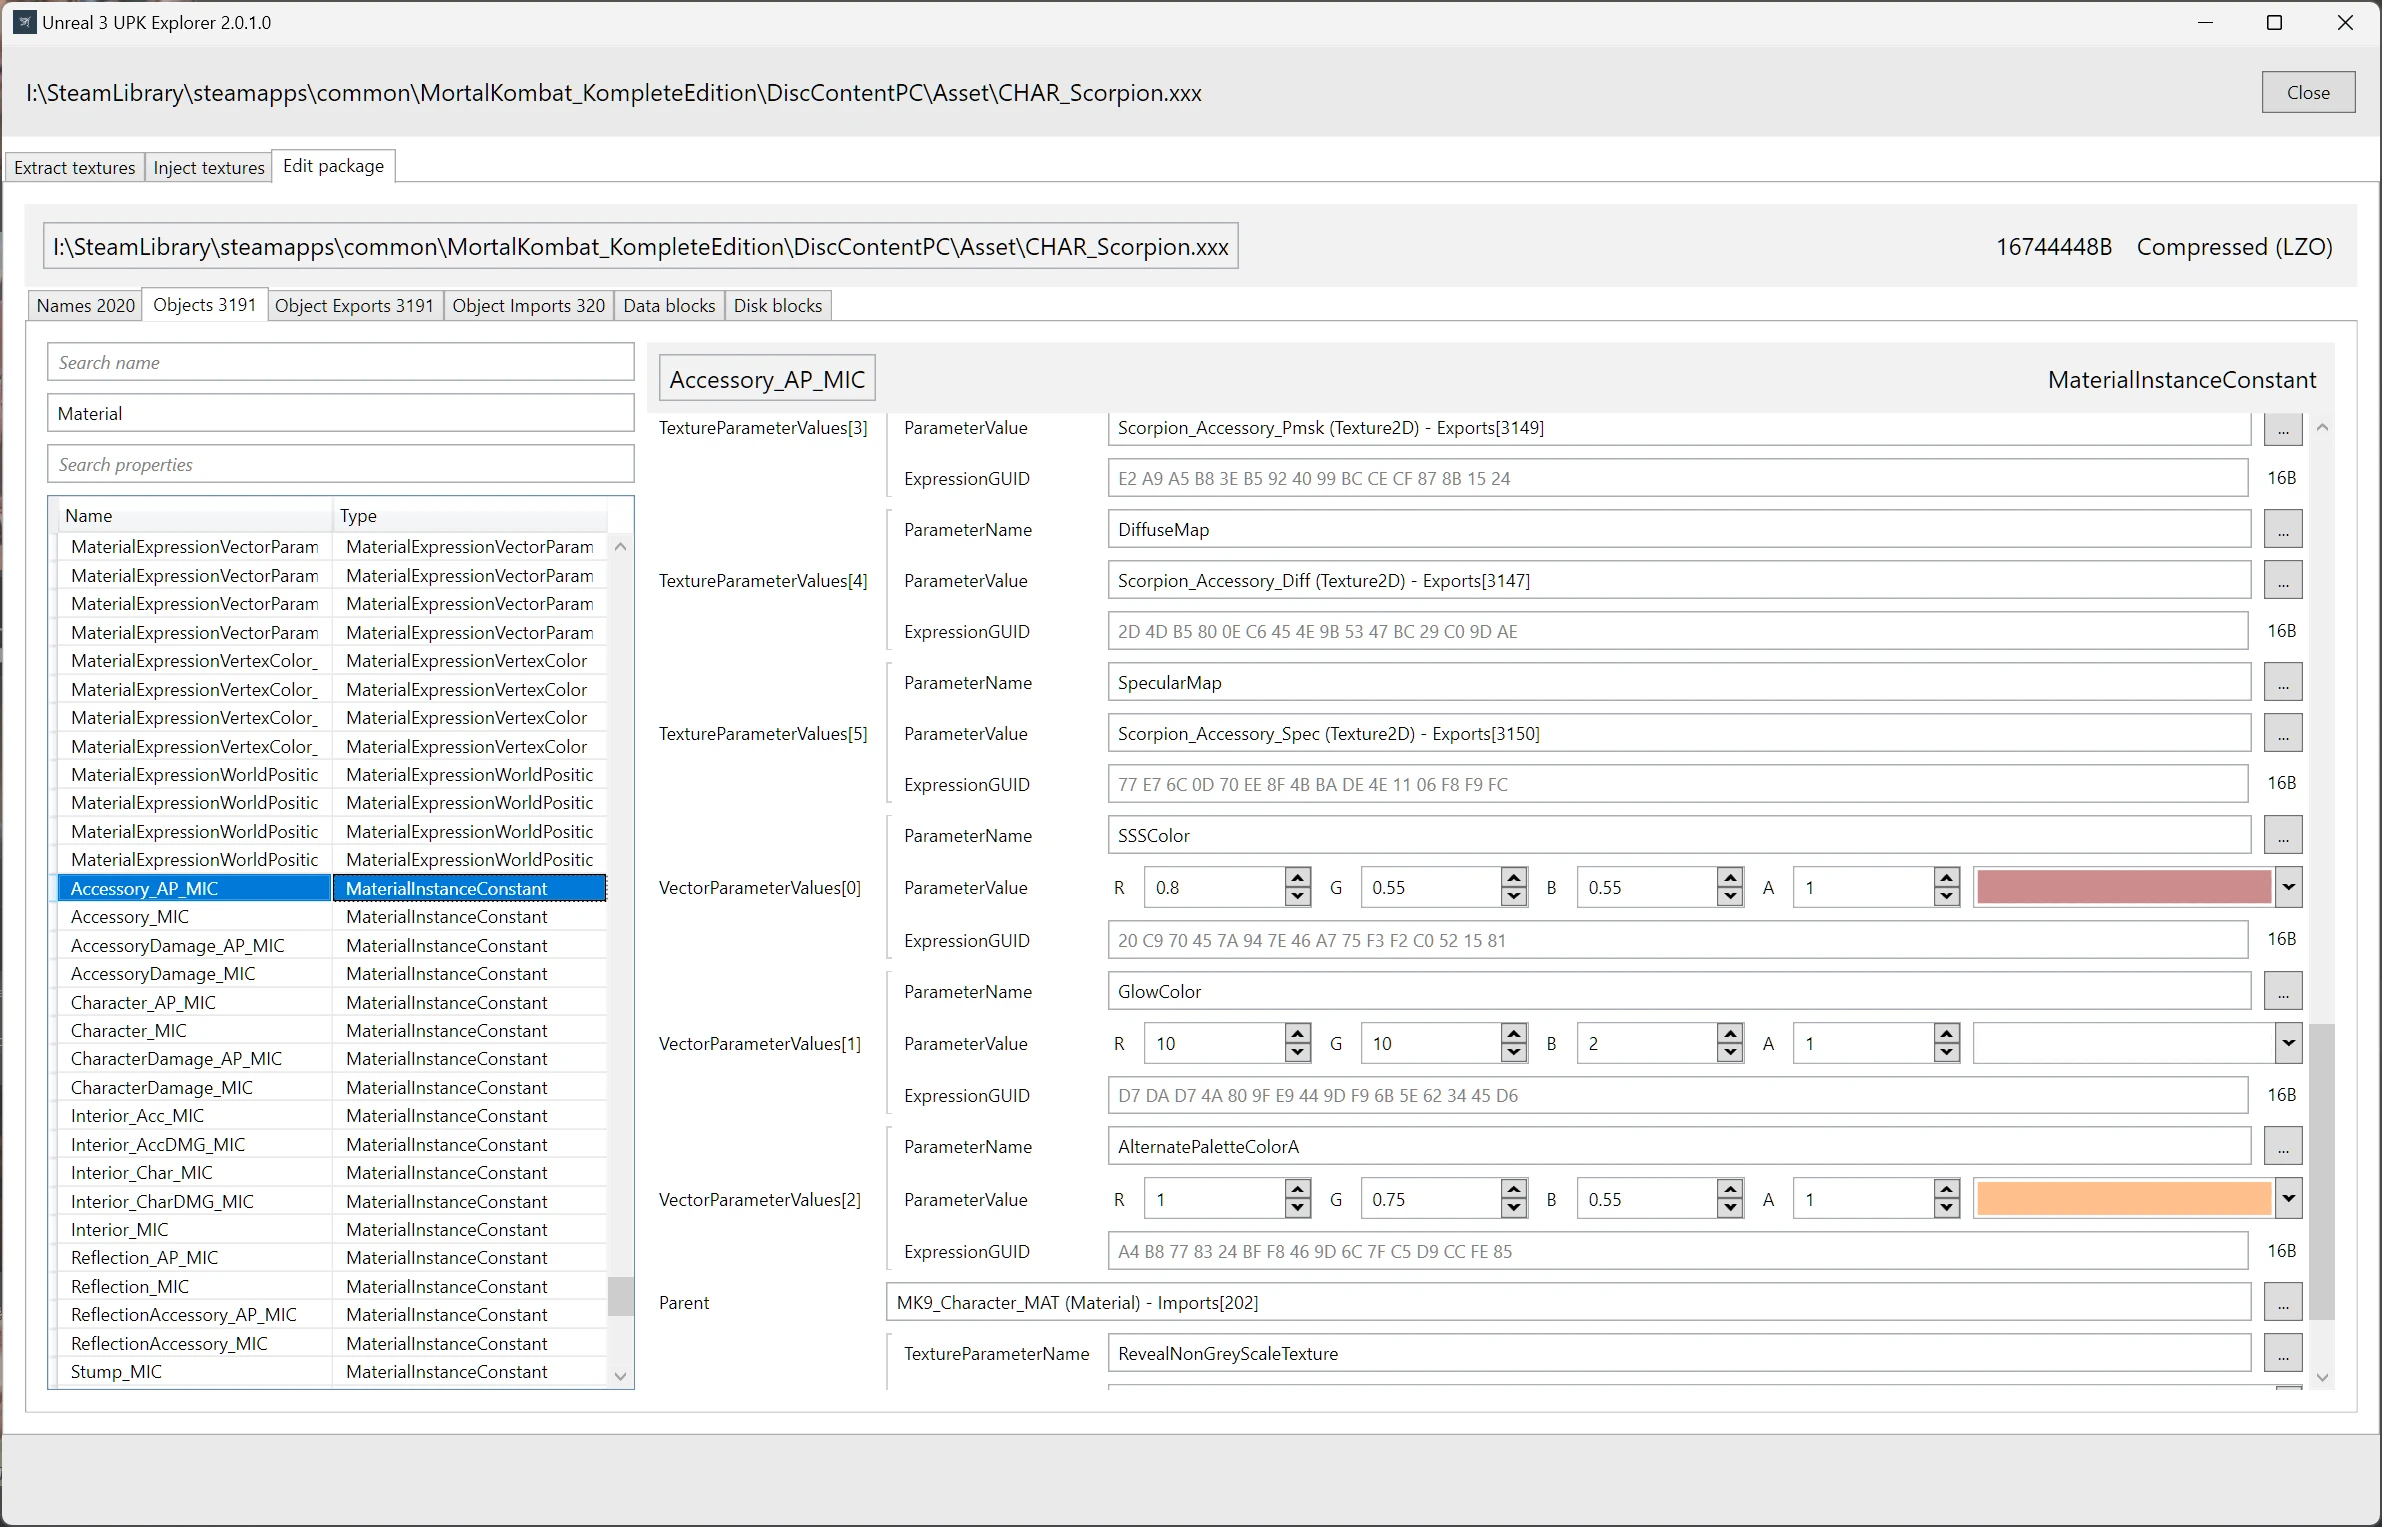
Task: Open the Data blocks tab
Action: click(669, 306)
